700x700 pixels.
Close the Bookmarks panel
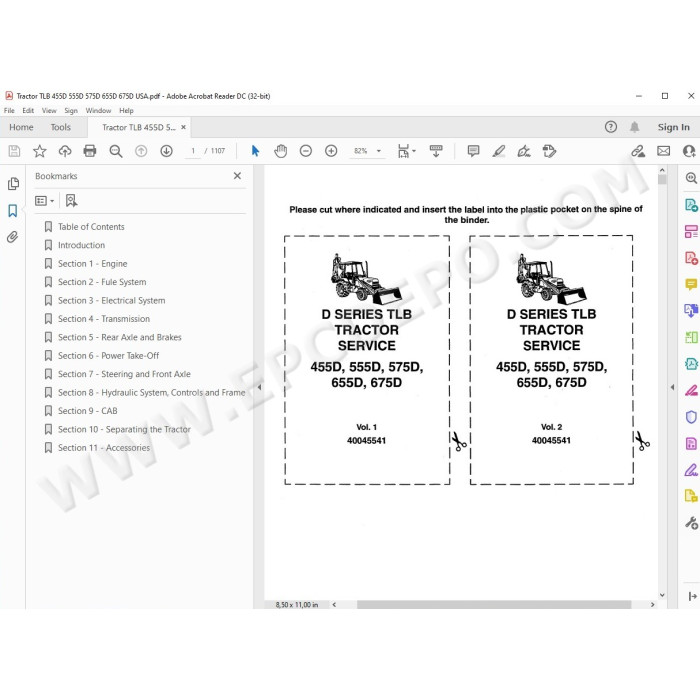coord(238,176)
